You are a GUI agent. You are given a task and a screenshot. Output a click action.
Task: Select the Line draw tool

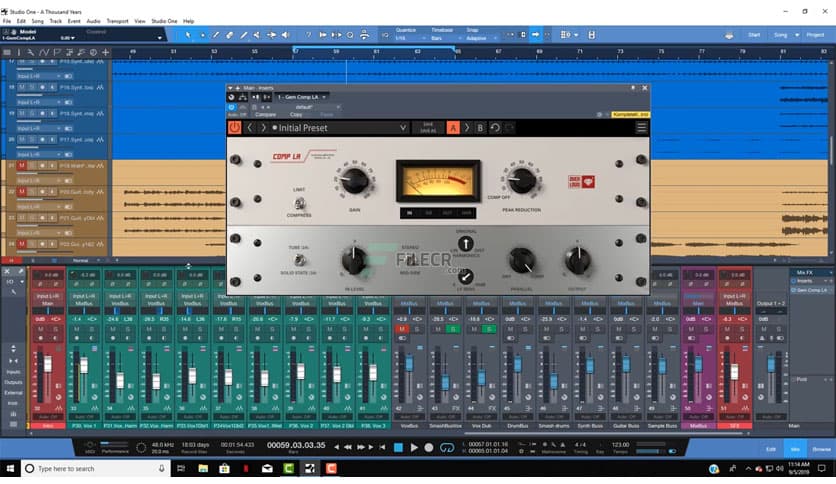coord(244,35)
